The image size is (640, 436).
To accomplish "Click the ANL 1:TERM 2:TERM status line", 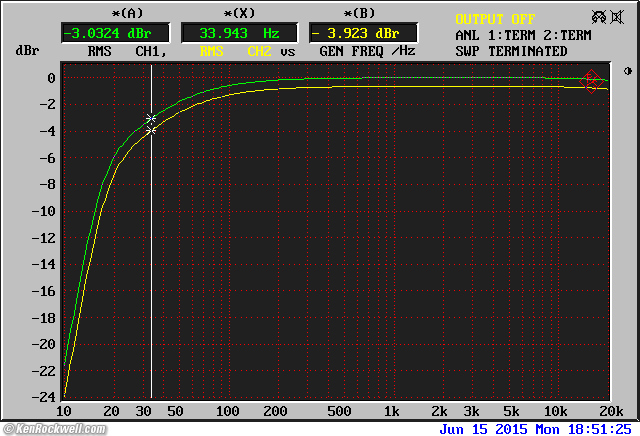I will [x=523, y=36].
